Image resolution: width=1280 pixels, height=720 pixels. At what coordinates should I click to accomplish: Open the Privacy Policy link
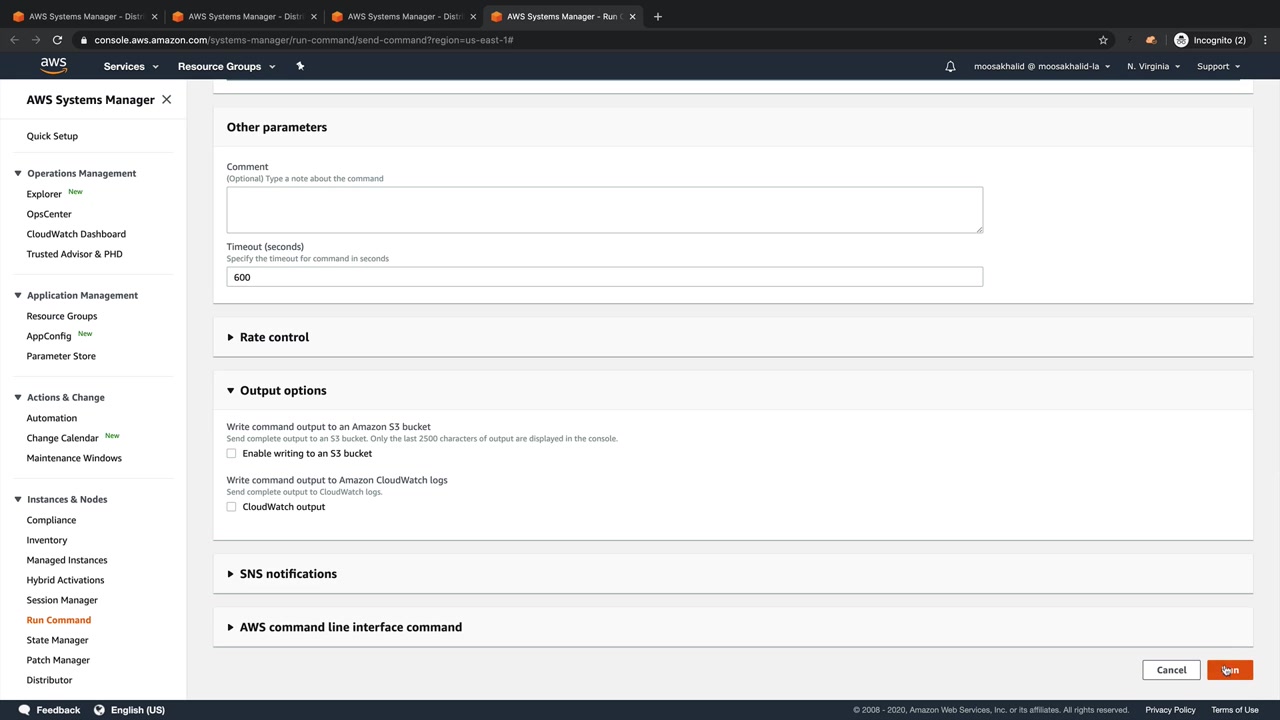[x=1170, y=710]
